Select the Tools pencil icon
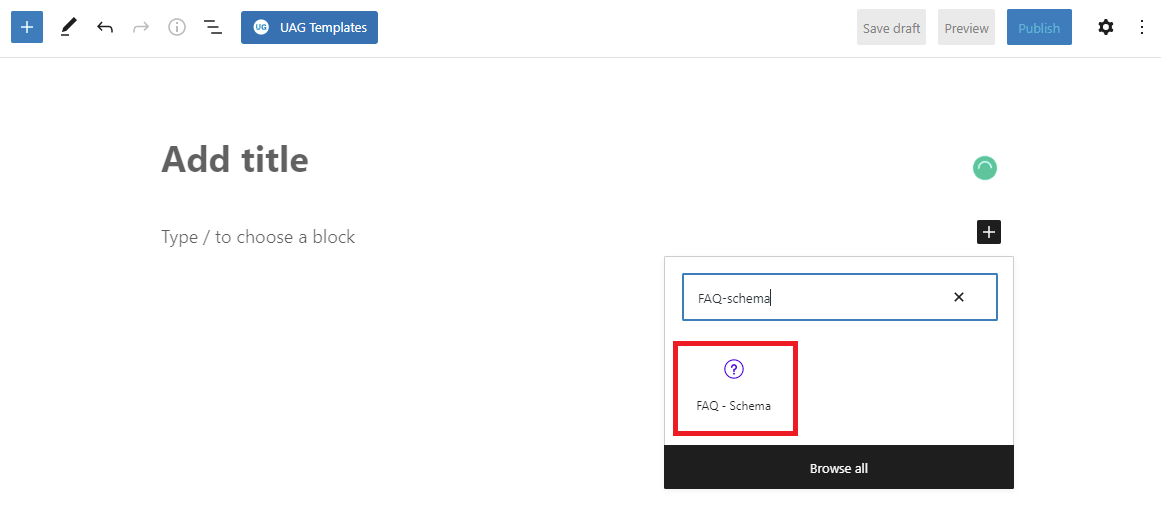This screenshot has width=1161, height=523. click(x=67, y=28)
